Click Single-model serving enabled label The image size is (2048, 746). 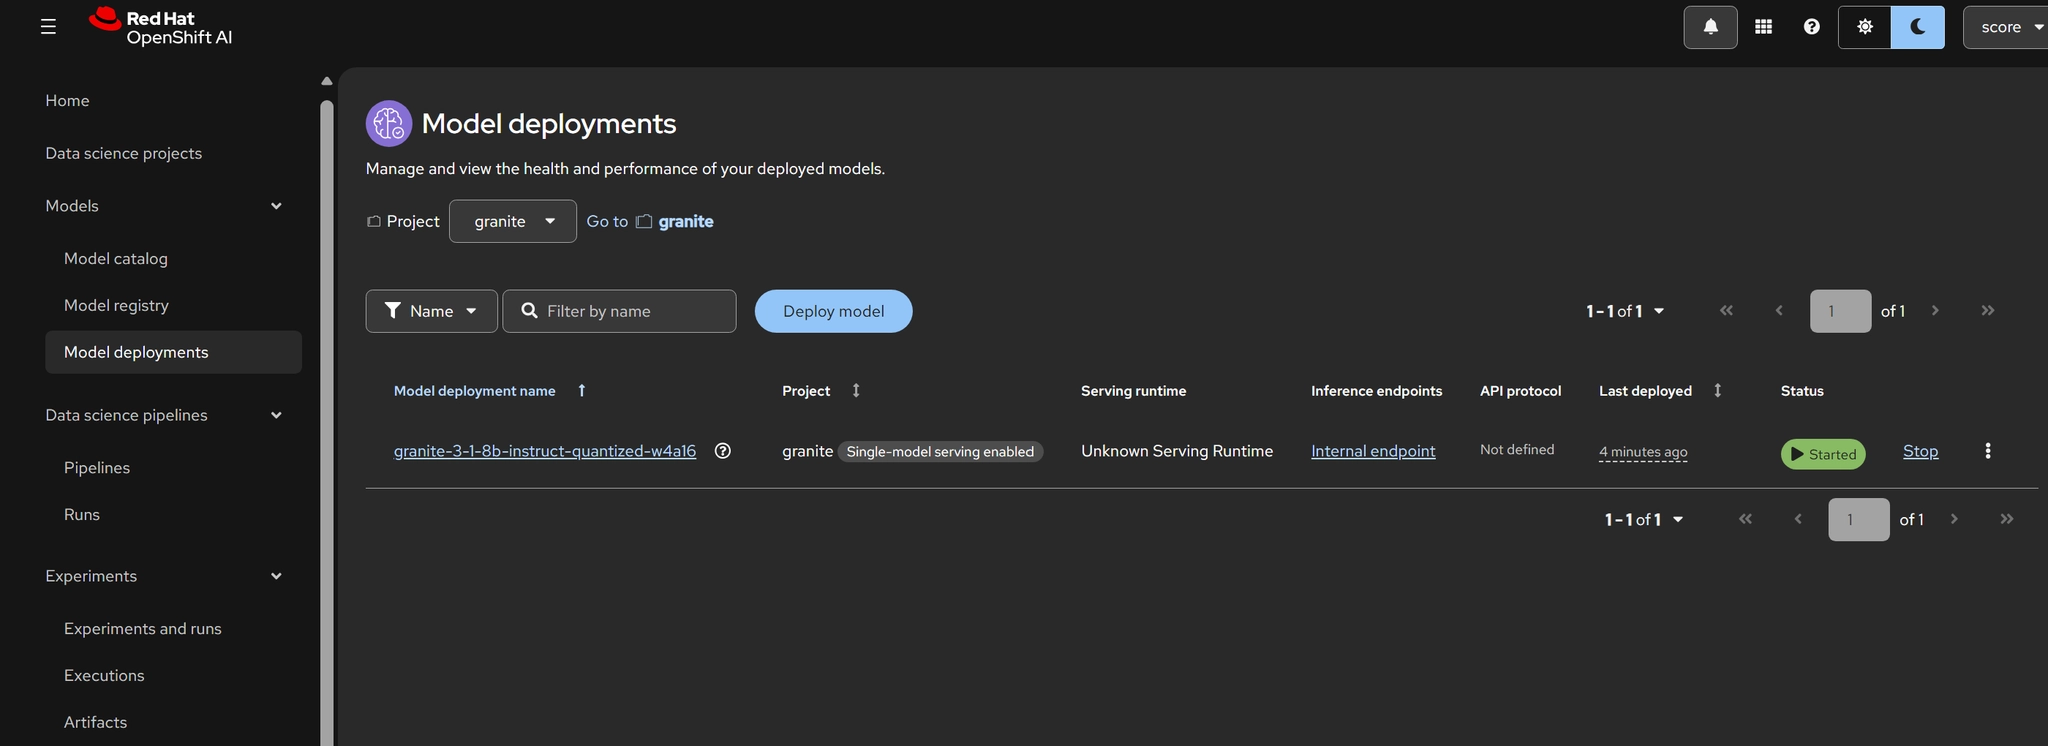pos(940,452)
